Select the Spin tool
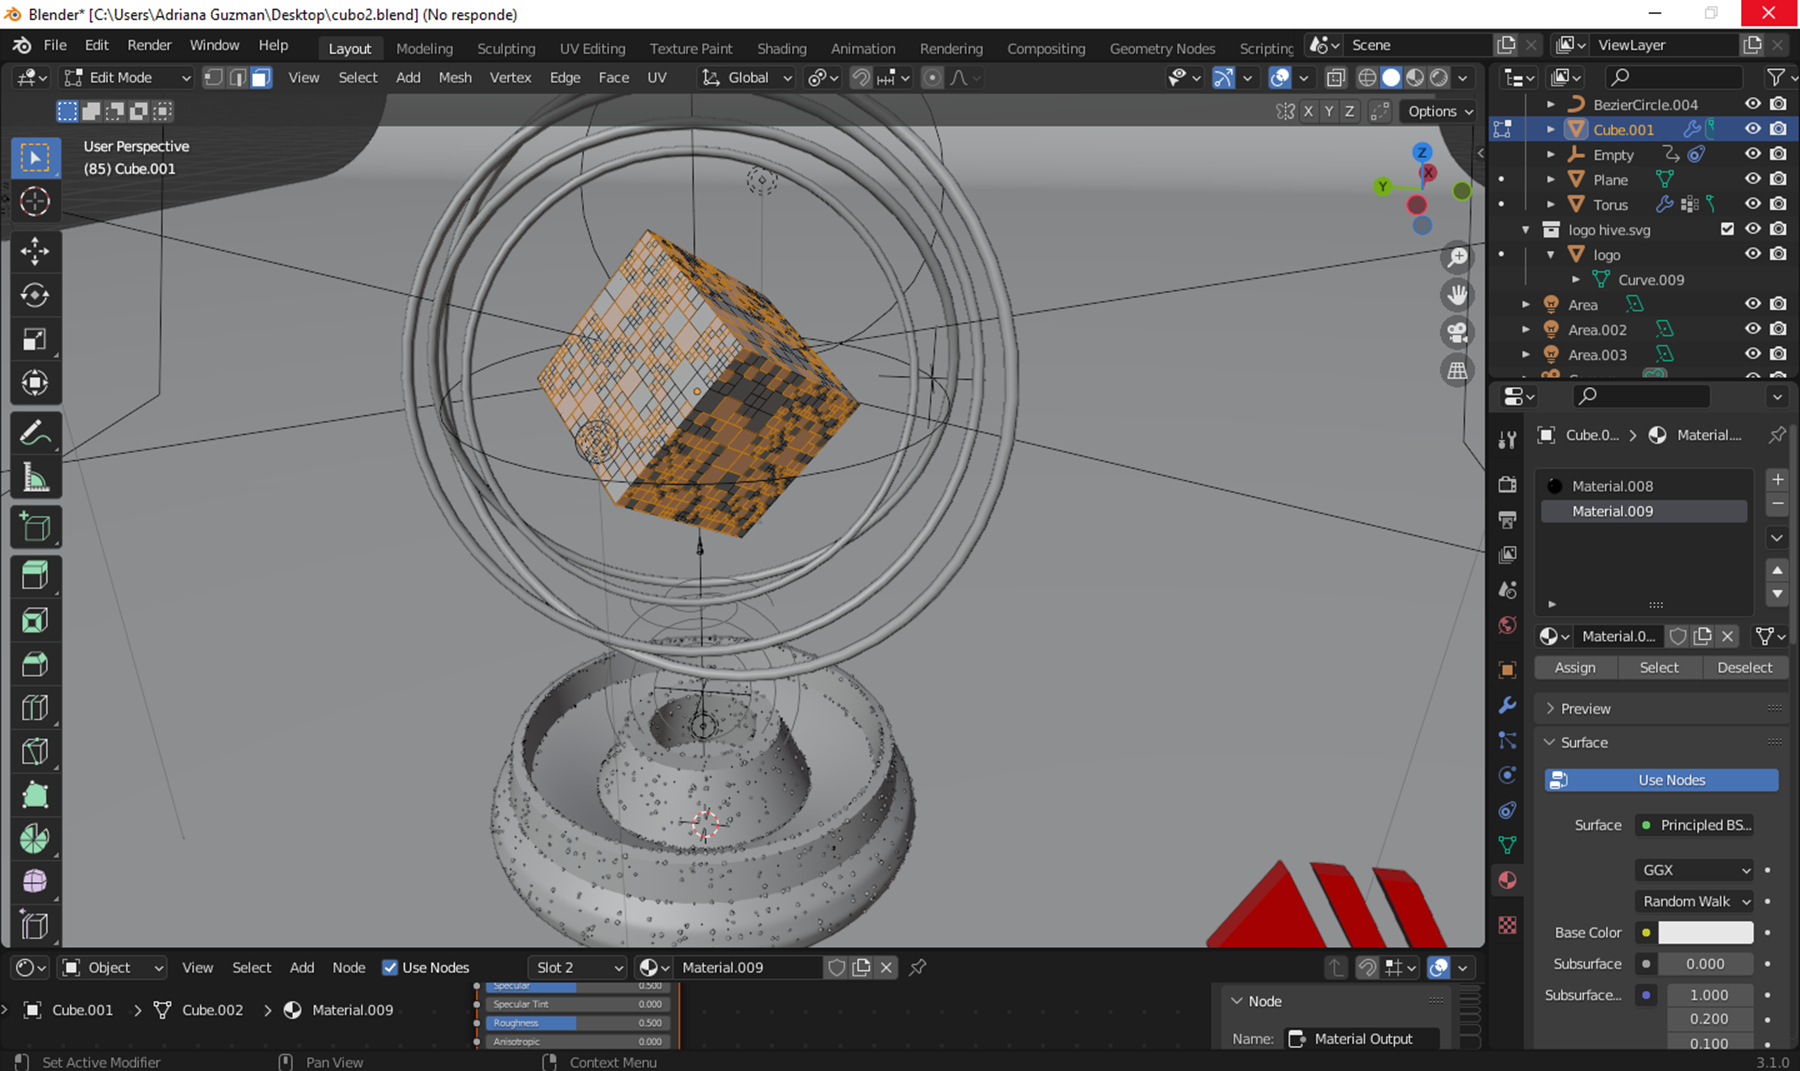The height and width of the screenshot is (1071, 1800). point(35,839)
